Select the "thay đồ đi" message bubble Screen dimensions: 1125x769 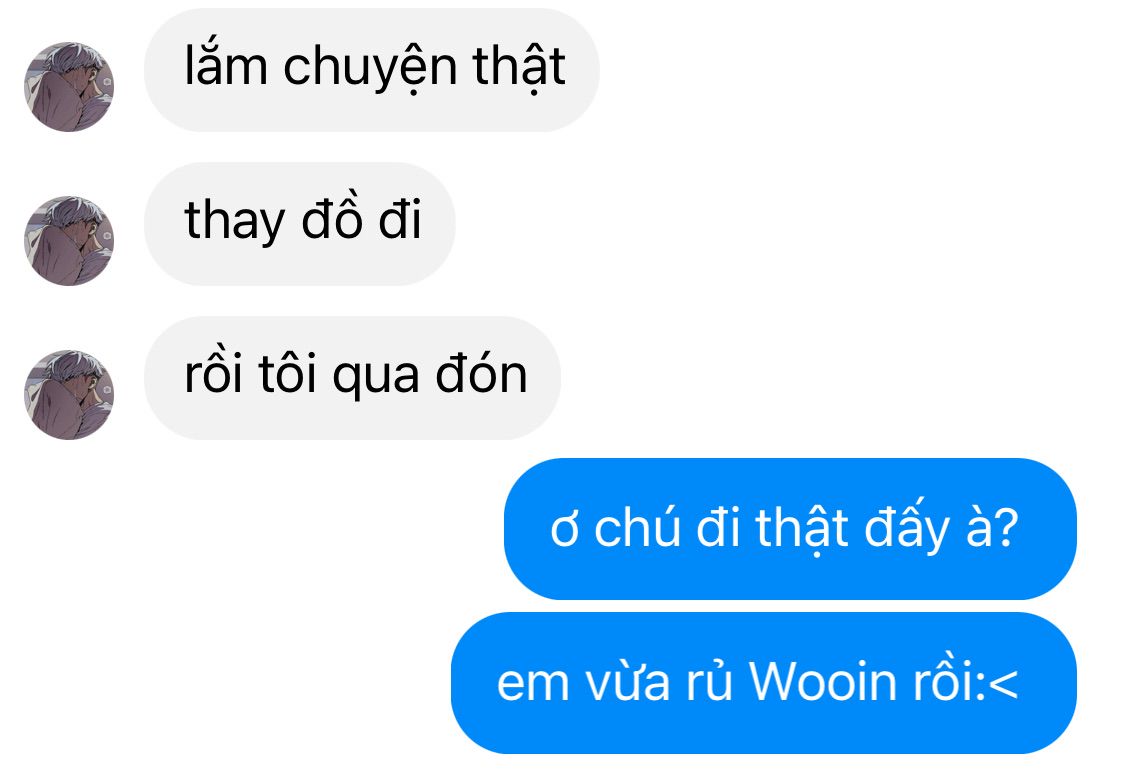(x=300, y=224)
